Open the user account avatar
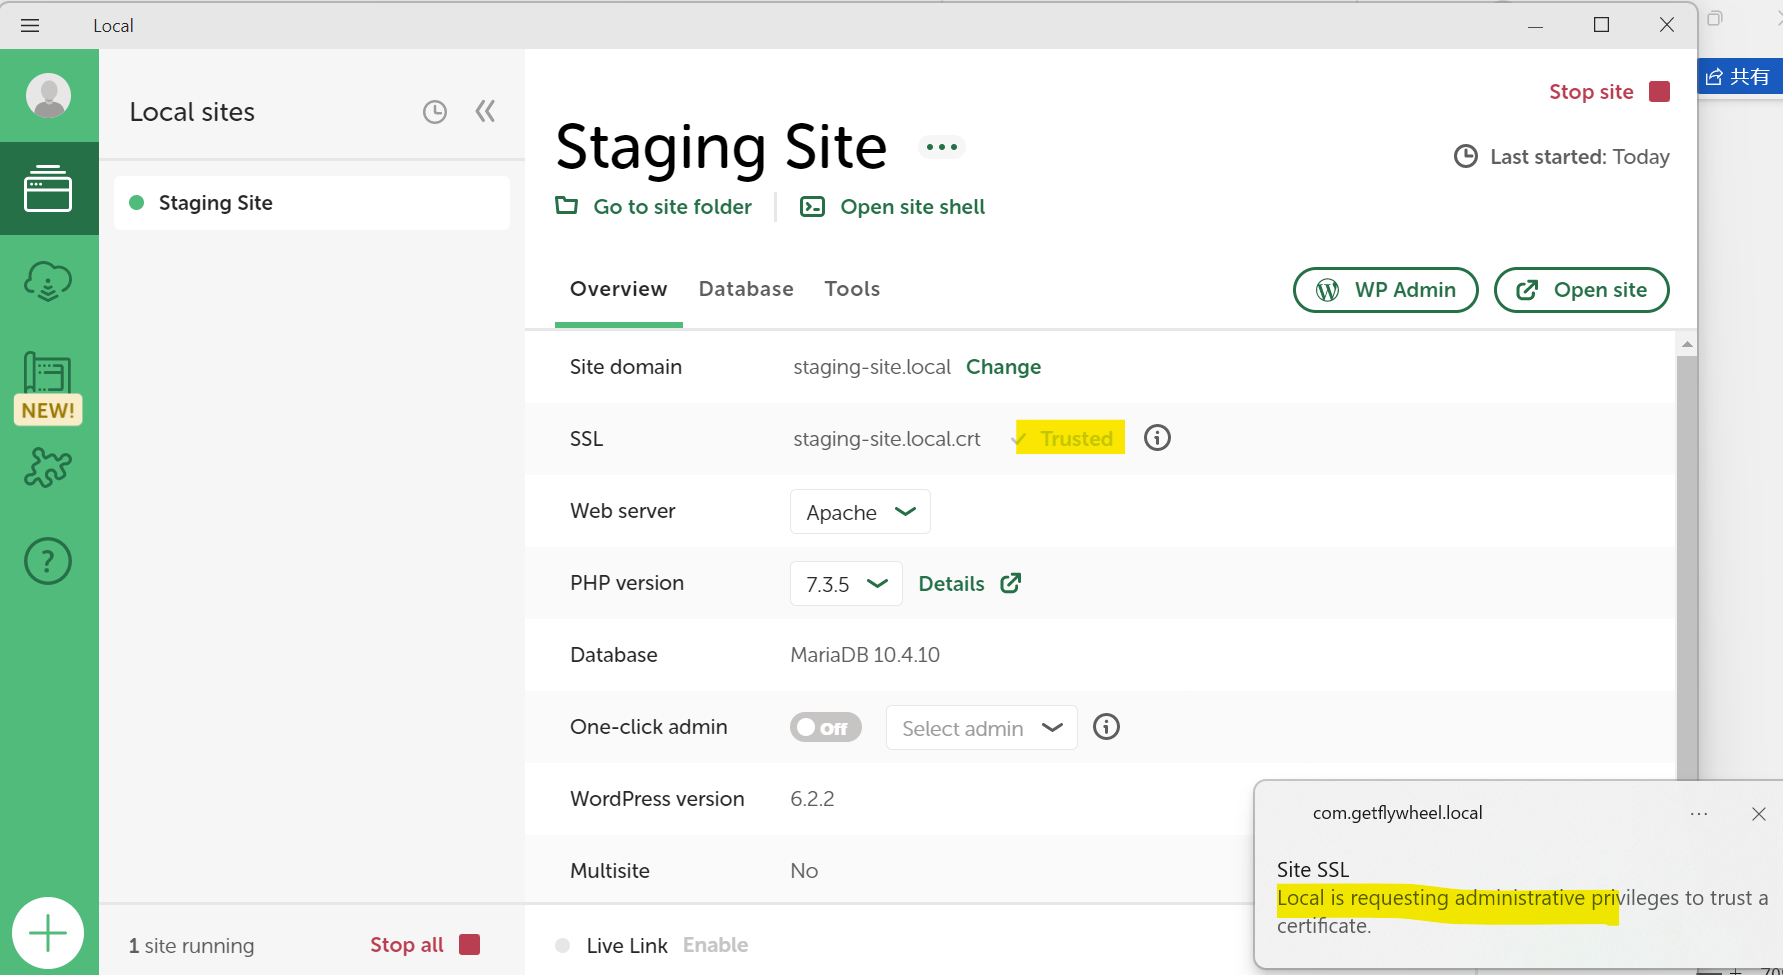1783x975 pixels. click(x=48, y=96)
